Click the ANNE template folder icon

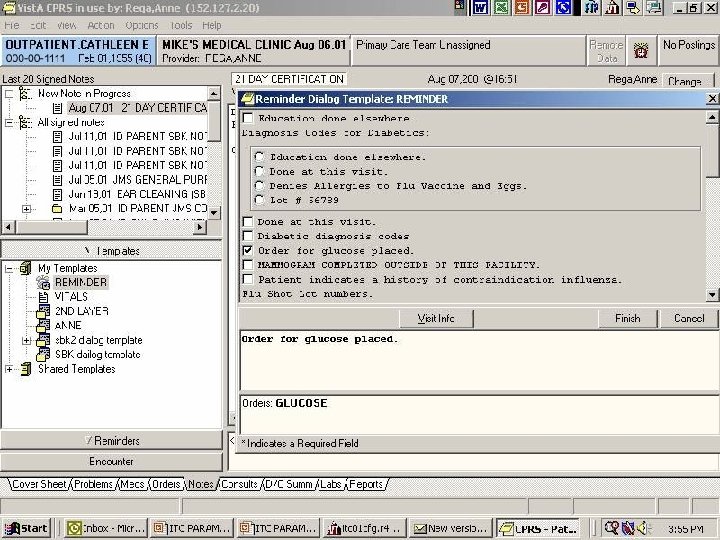coord(43,326)
